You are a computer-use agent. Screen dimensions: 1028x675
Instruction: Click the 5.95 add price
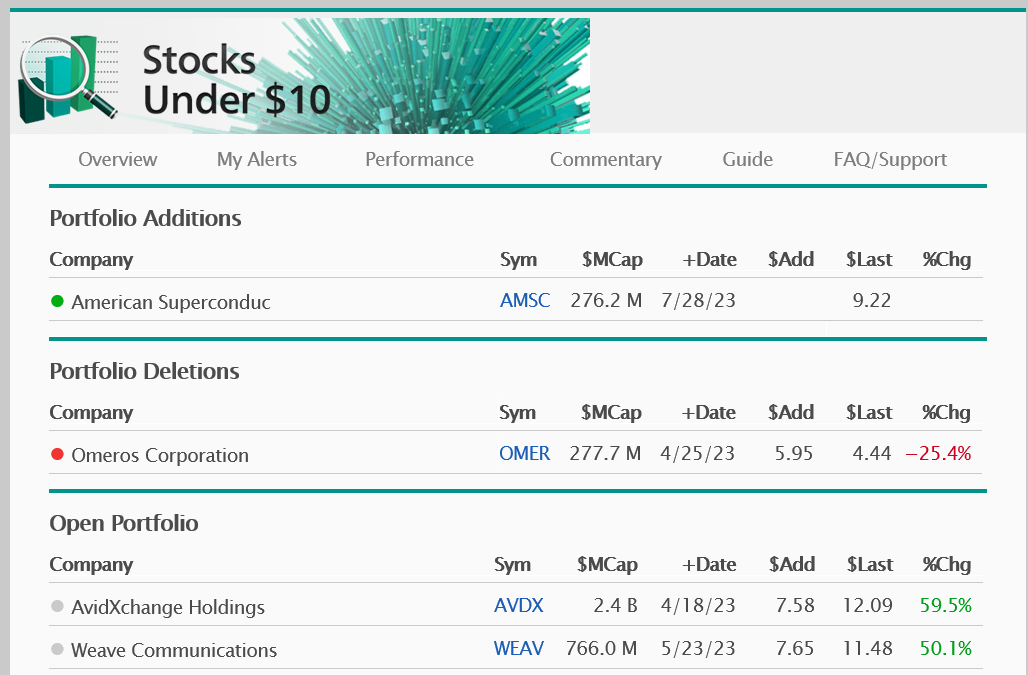pos(793,453)
